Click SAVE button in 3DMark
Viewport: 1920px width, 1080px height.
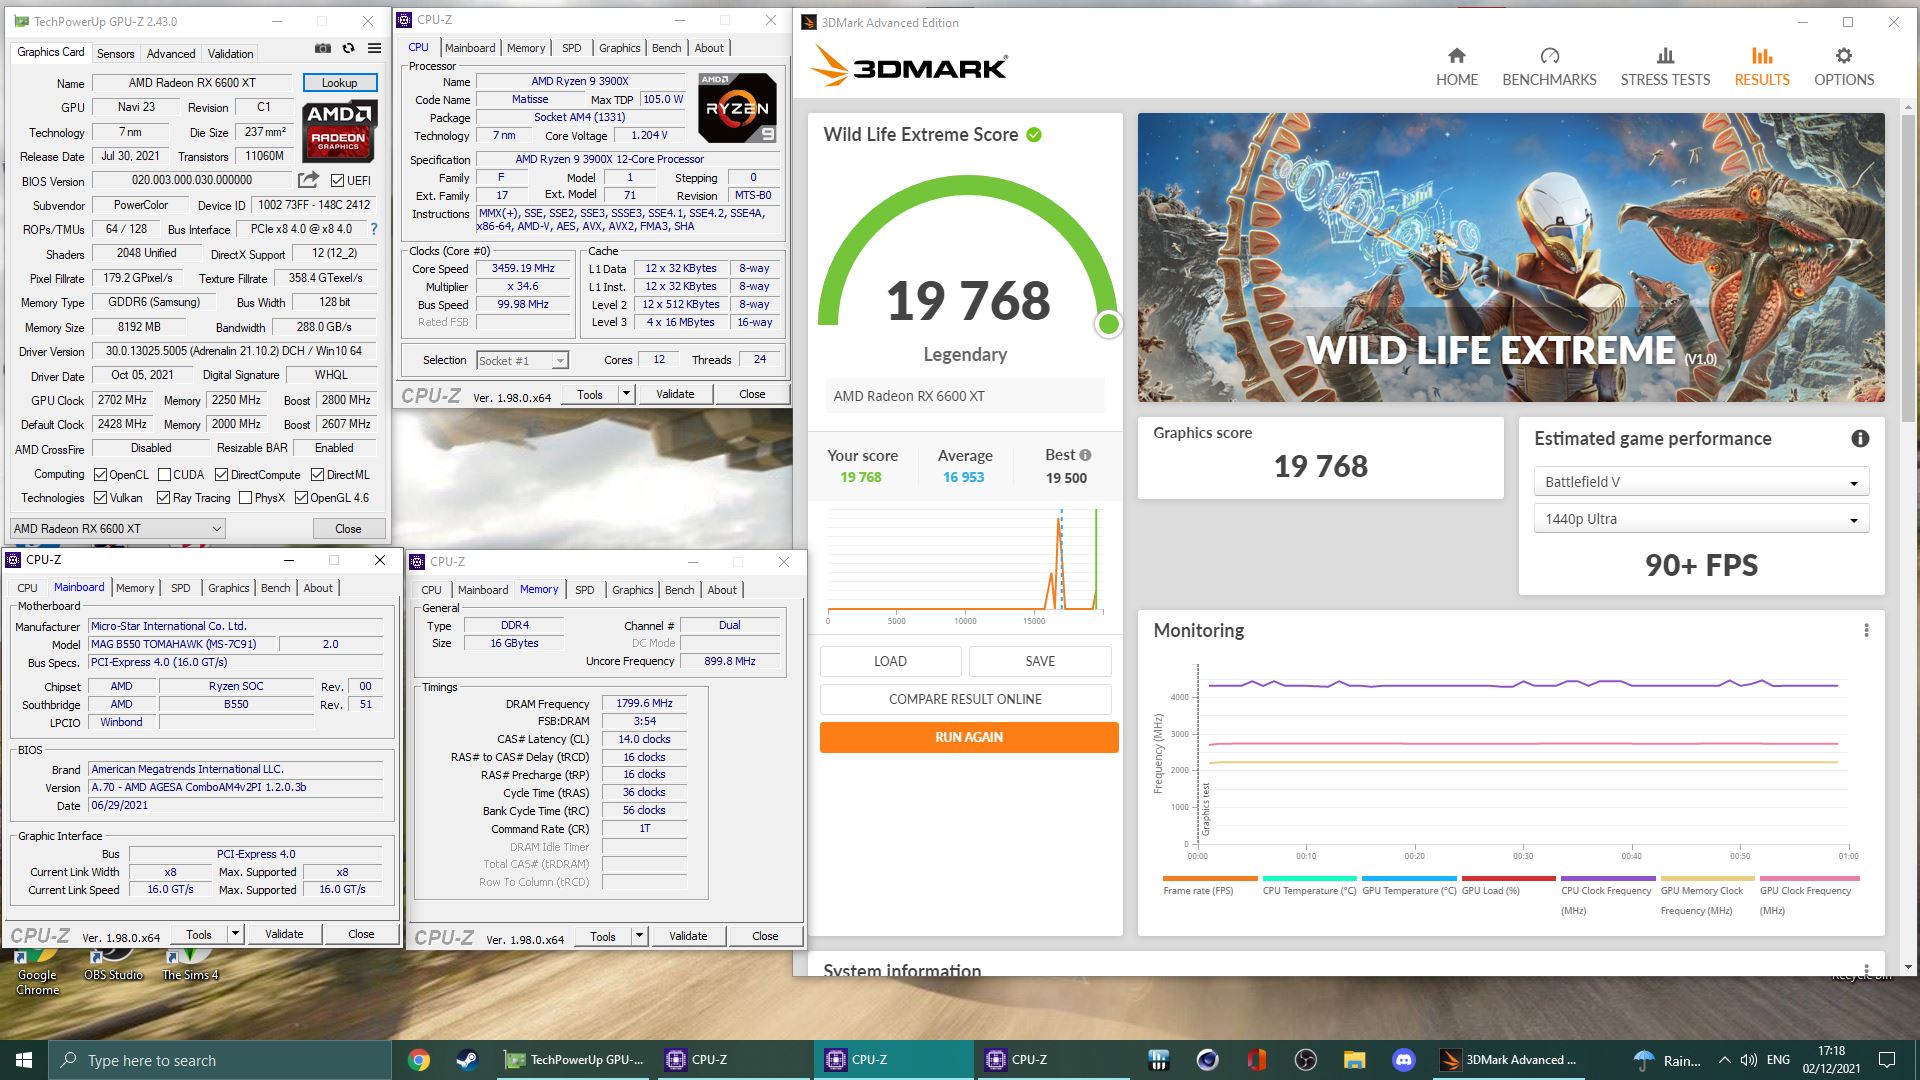click(1040, 661)
